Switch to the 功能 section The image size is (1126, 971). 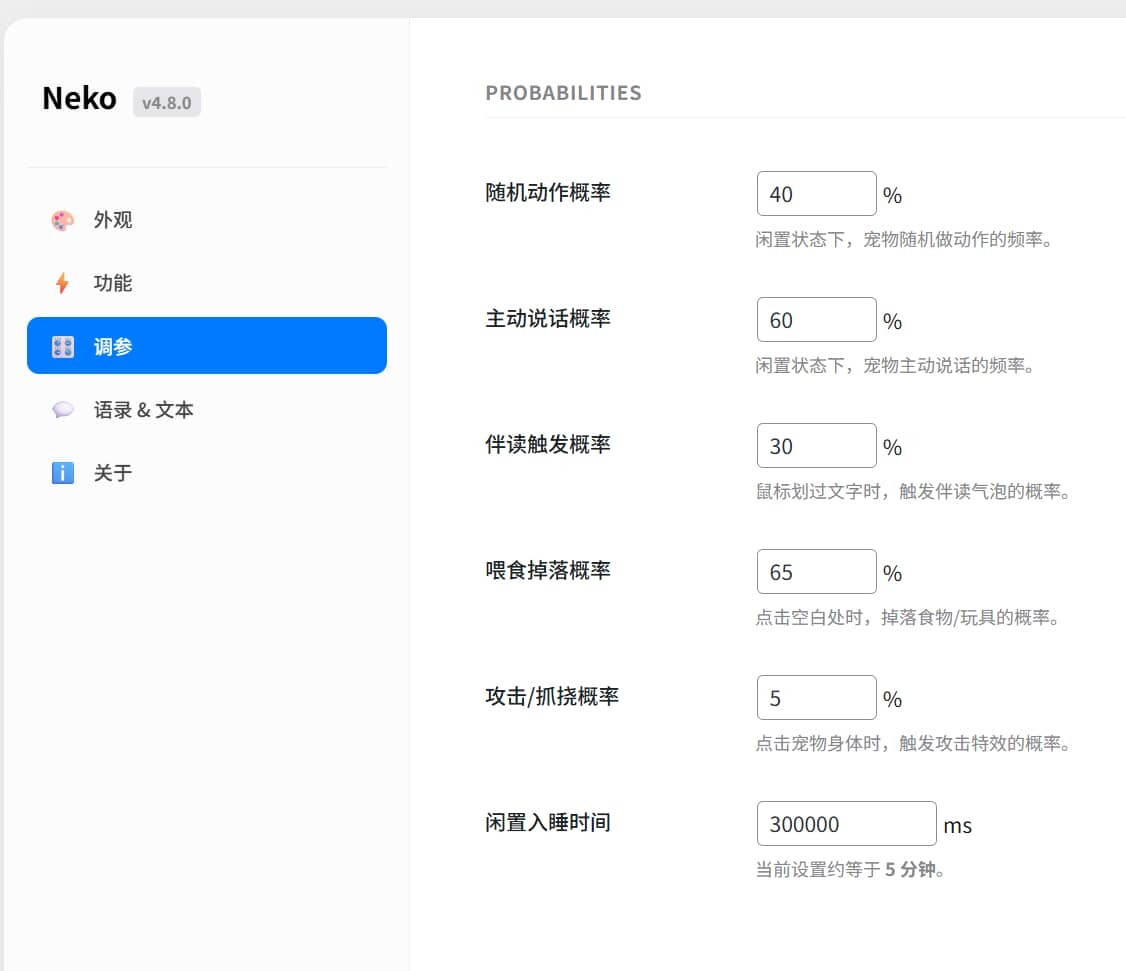point(112,283)
